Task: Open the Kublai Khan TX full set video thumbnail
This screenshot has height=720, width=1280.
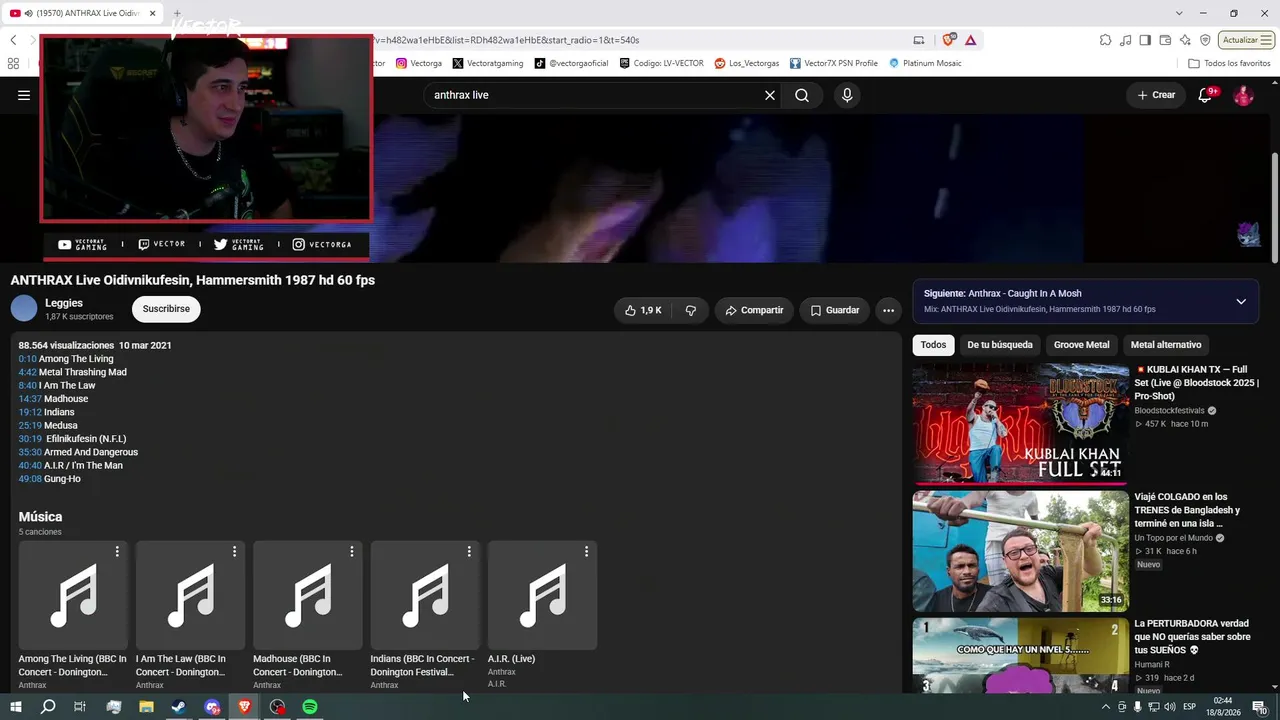Action: [x=1020, y=423]
